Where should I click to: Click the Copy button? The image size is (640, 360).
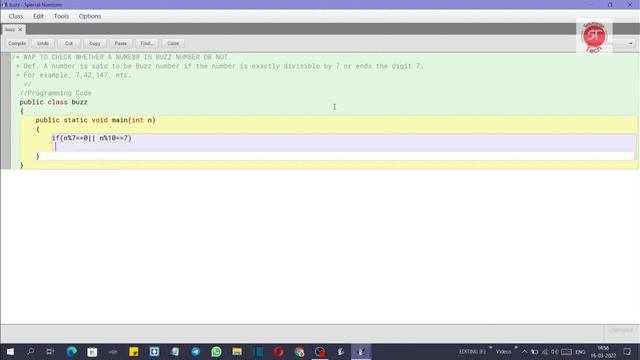tap(95, 43)
